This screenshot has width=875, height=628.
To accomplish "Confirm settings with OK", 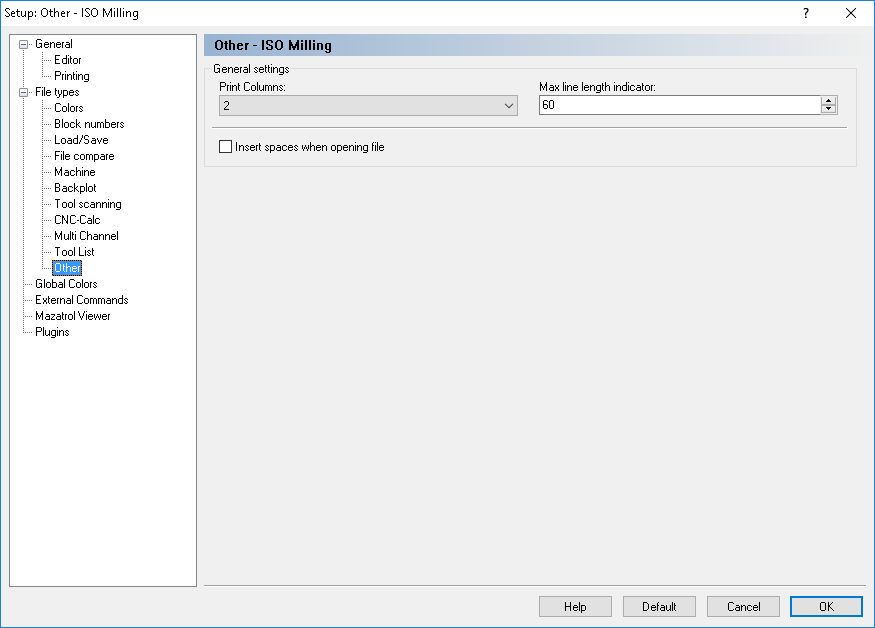I will (826, 607).
